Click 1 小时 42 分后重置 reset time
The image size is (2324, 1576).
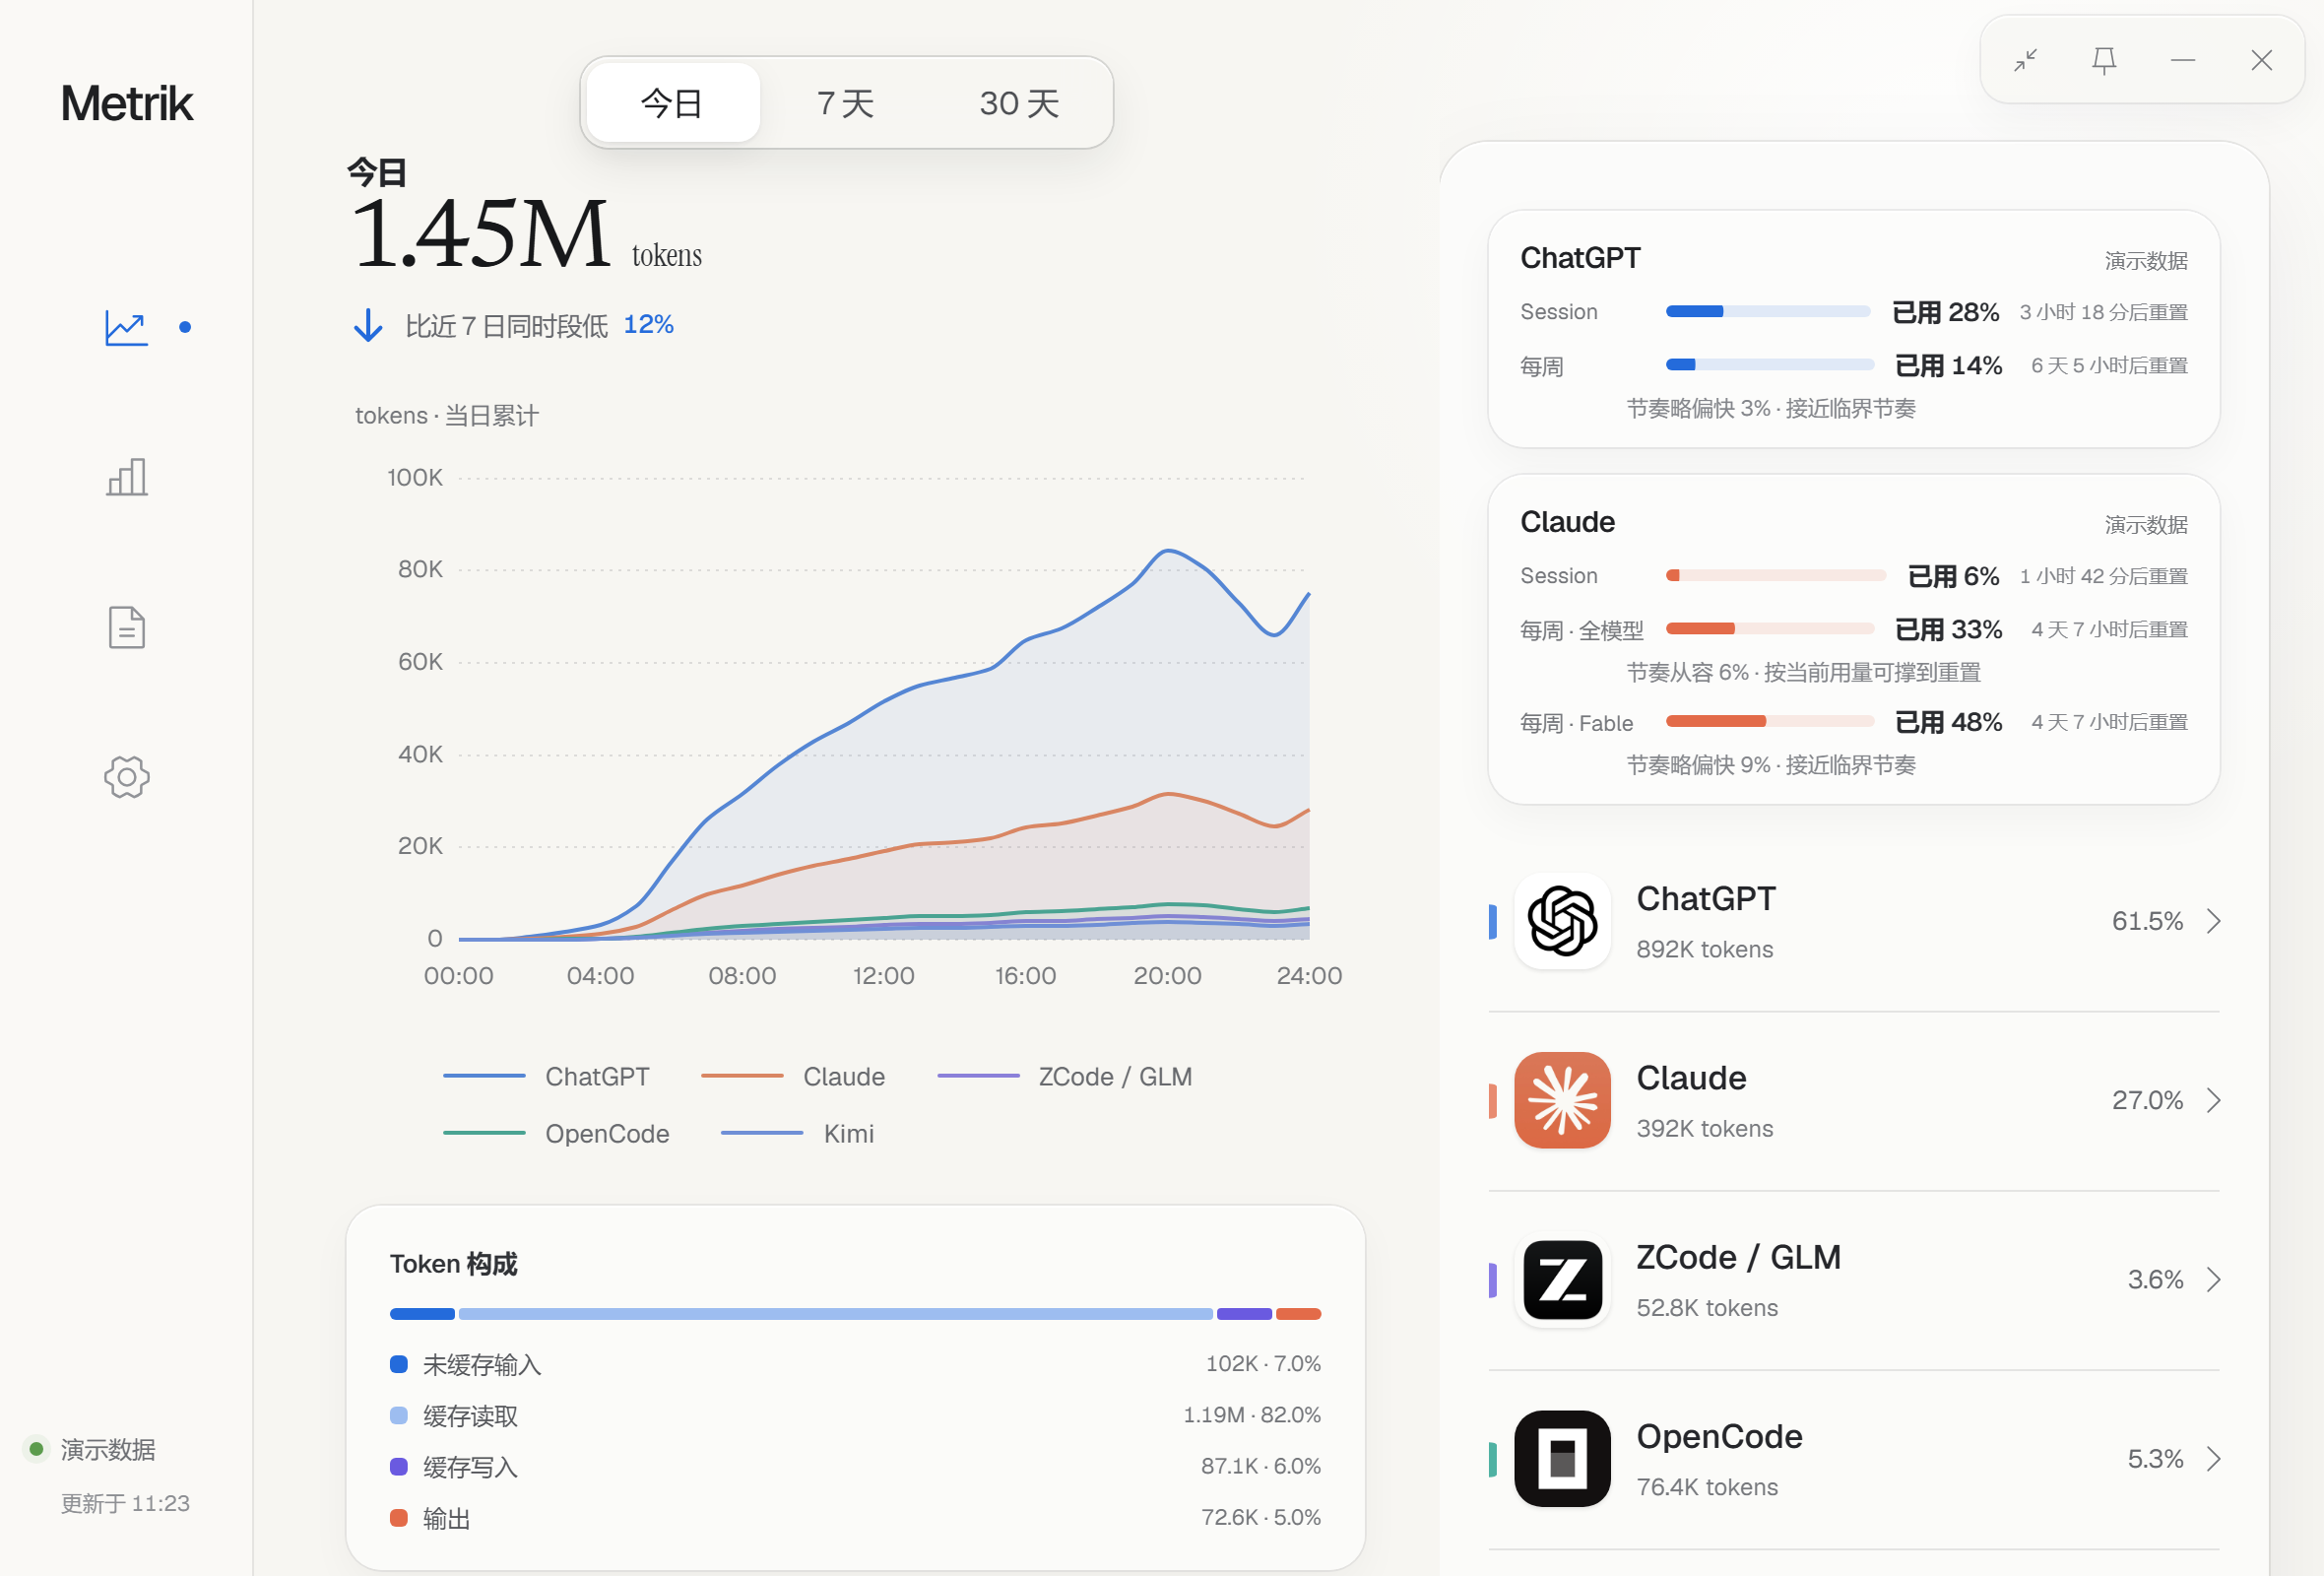tap(2103, 576)
